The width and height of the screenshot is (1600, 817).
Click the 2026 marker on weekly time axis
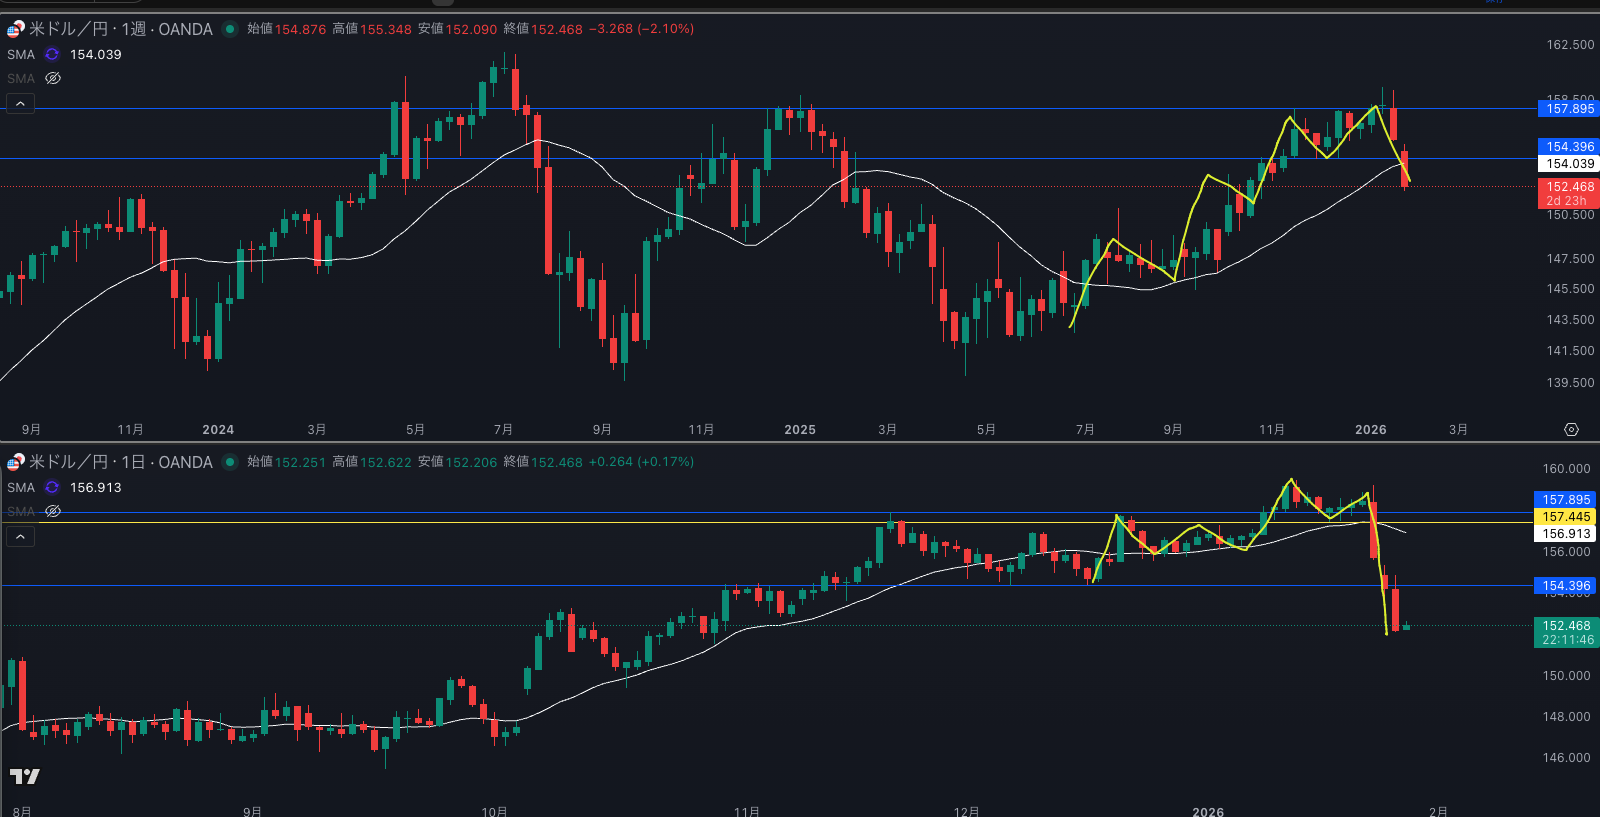coord(1370,430)
